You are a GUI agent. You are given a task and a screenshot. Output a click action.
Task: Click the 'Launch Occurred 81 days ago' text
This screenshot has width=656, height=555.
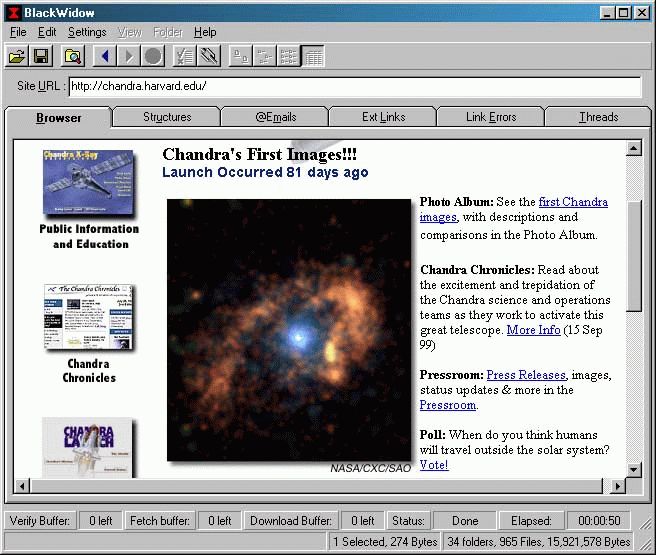265,172
